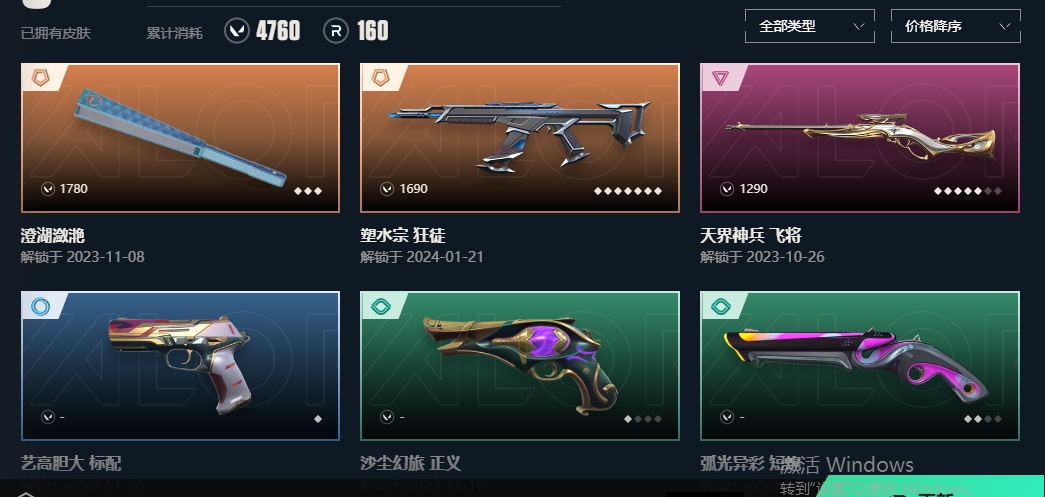Open the 天界神兵 飞将 sniper skin thumbnail
Screen dimensions: 1045x497
[x=860, y=138]
